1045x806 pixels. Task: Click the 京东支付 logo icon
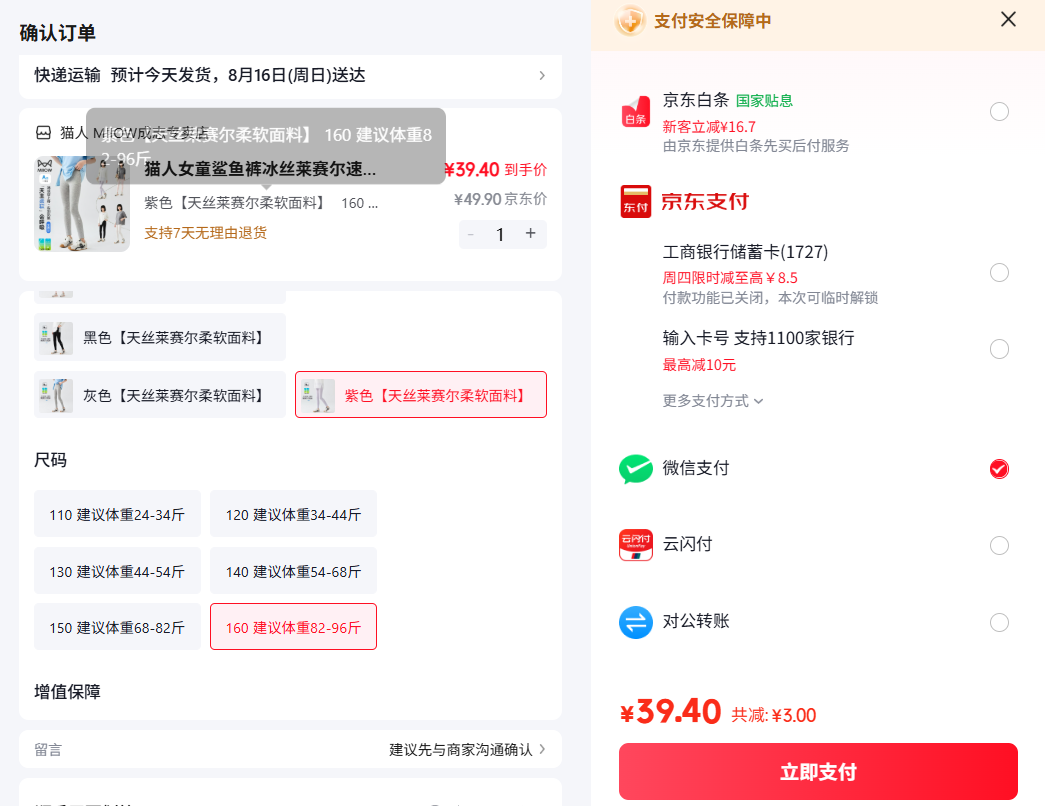pos(636,201)
